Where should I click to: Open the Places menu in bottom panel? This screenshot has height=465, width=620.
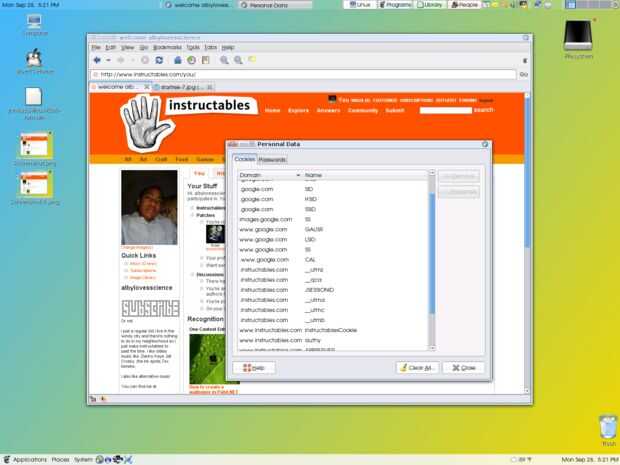60,459
